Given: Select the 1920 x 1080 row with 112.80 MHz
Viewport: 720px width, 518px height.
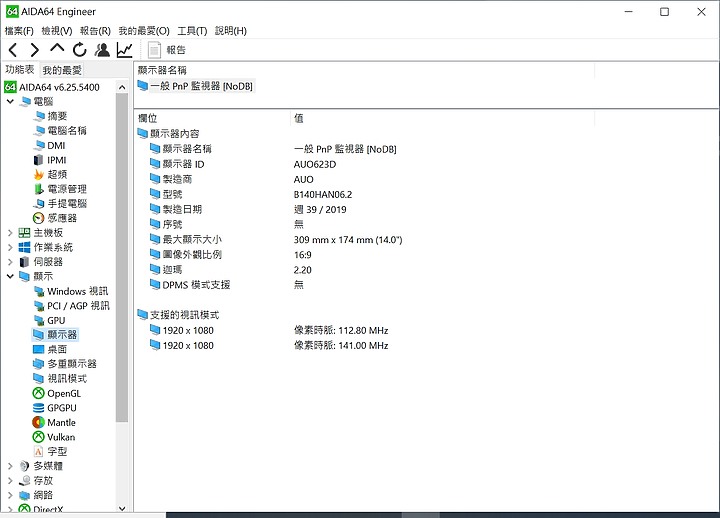Looking at the screenshot, I should 269,330.
